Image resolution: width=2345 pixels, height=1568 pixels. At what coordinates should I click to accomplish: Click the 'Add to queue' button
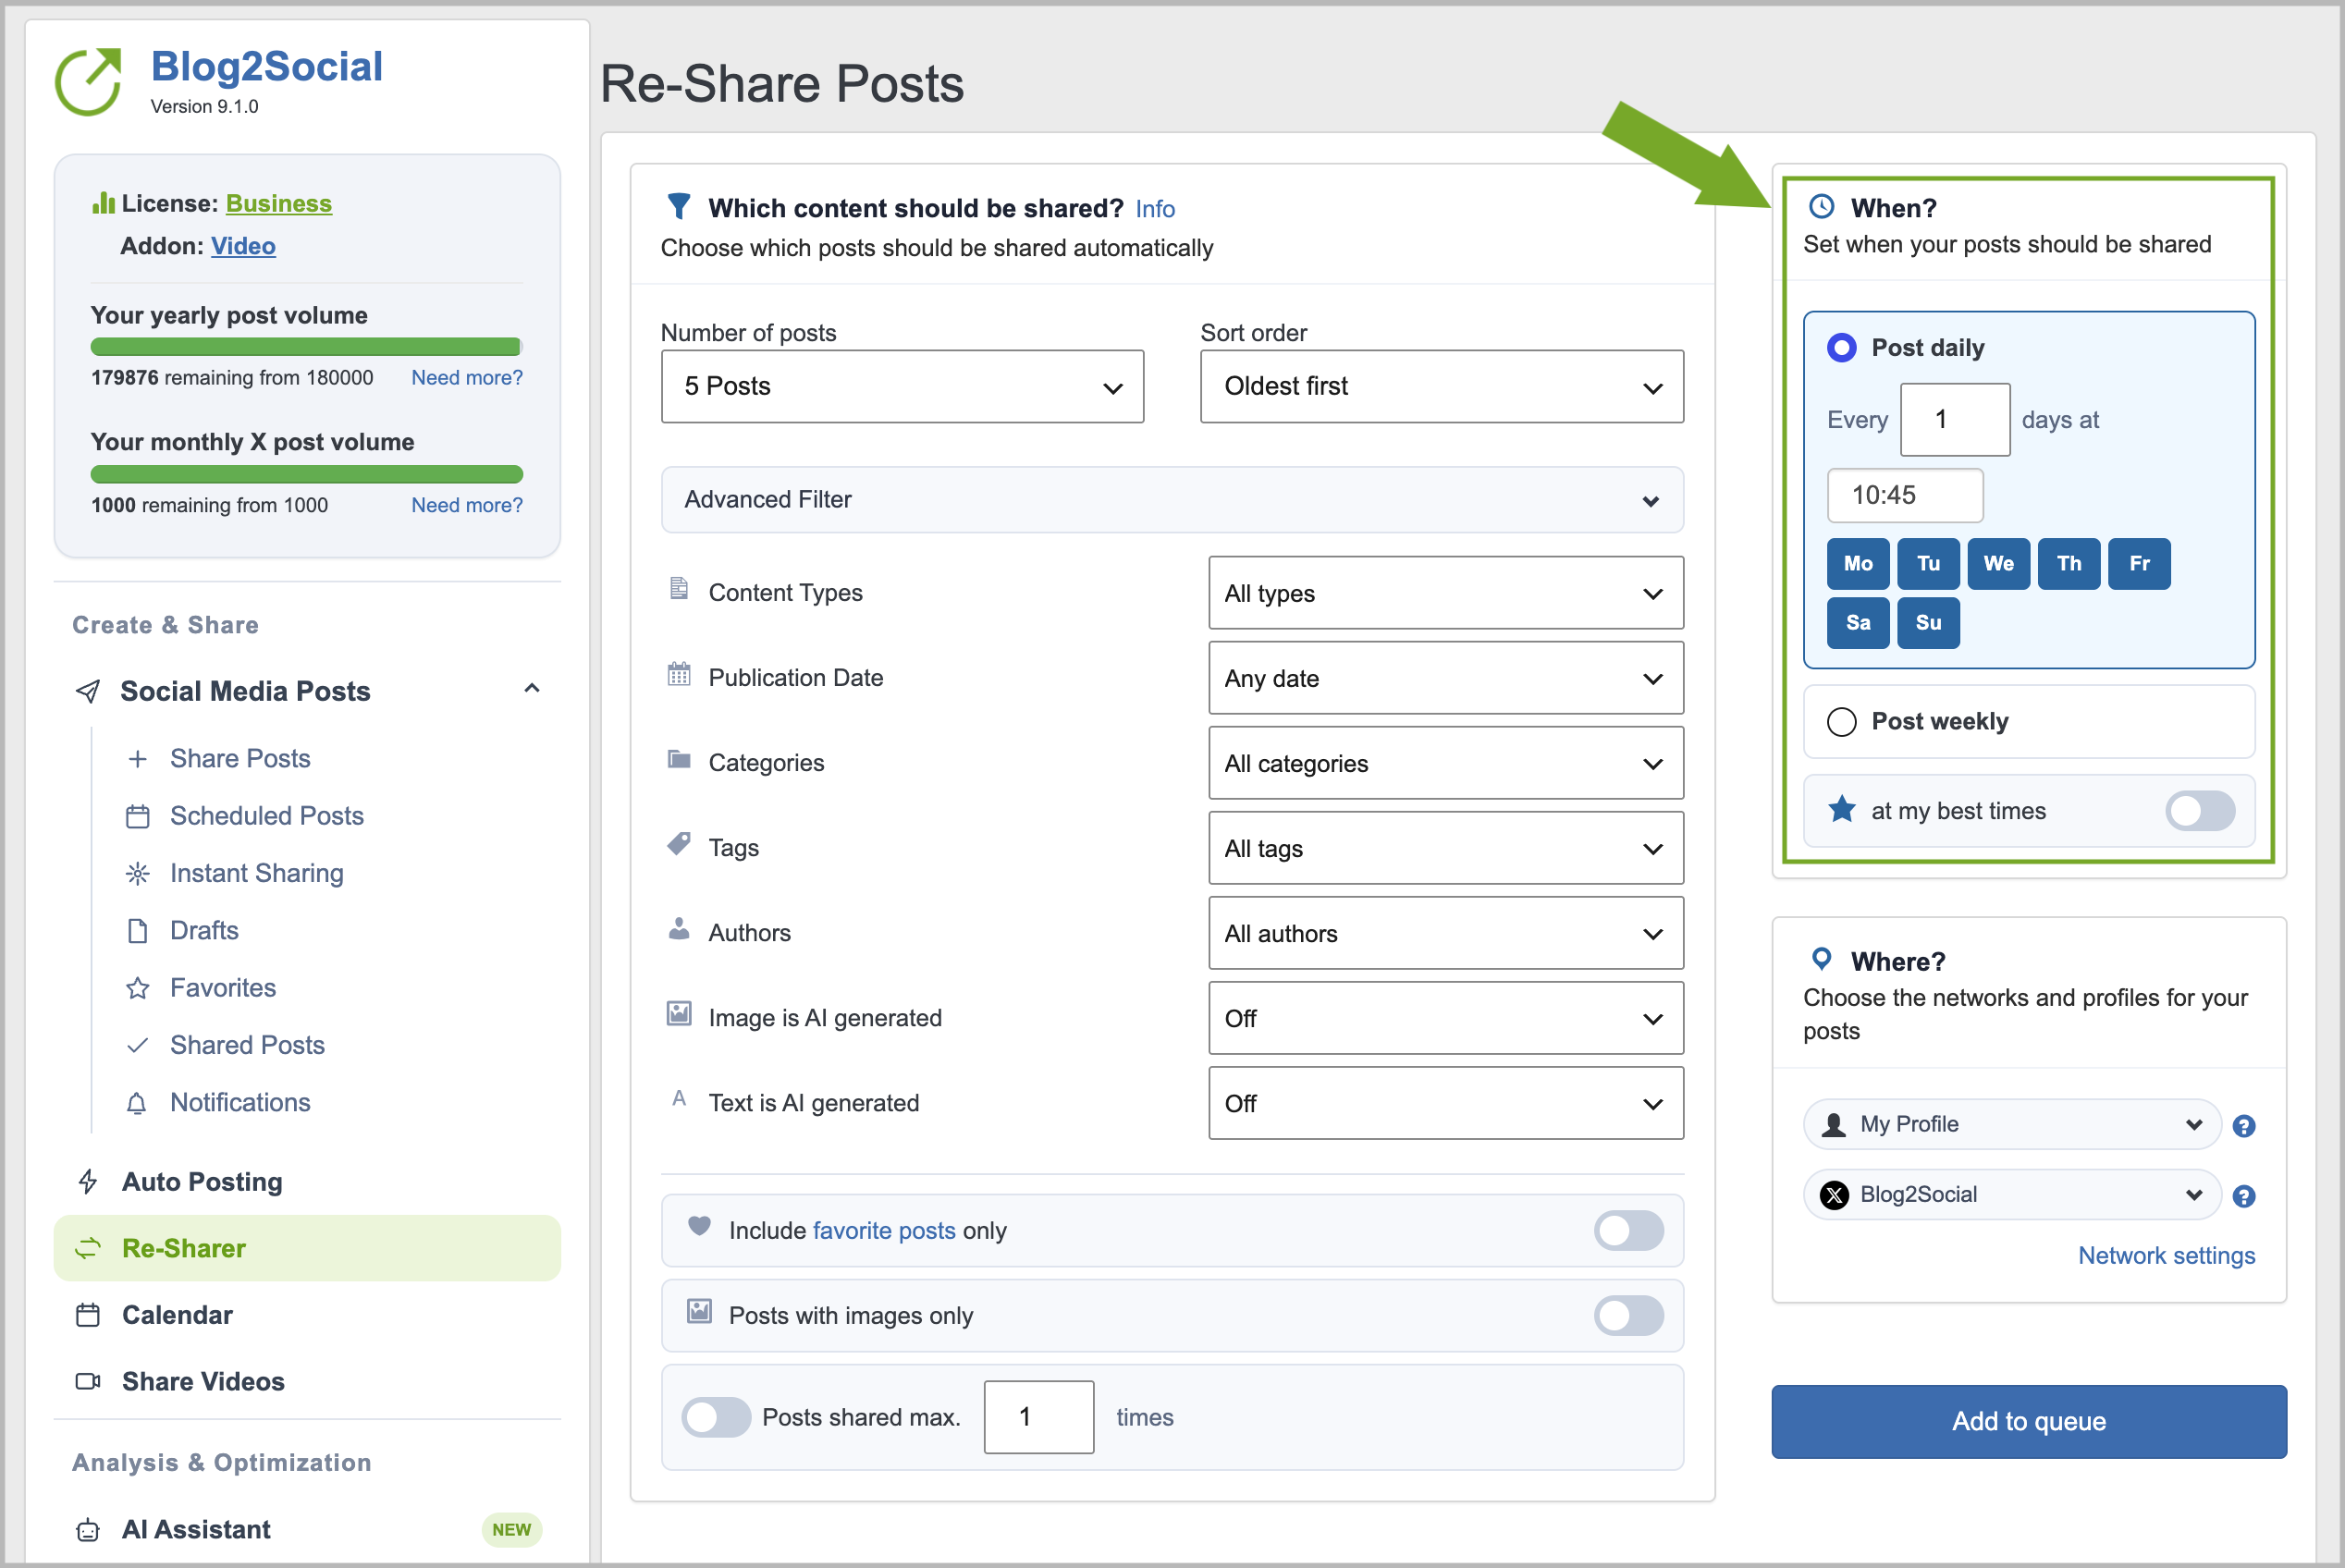pyautogui.click(x=2028, y=1421)
